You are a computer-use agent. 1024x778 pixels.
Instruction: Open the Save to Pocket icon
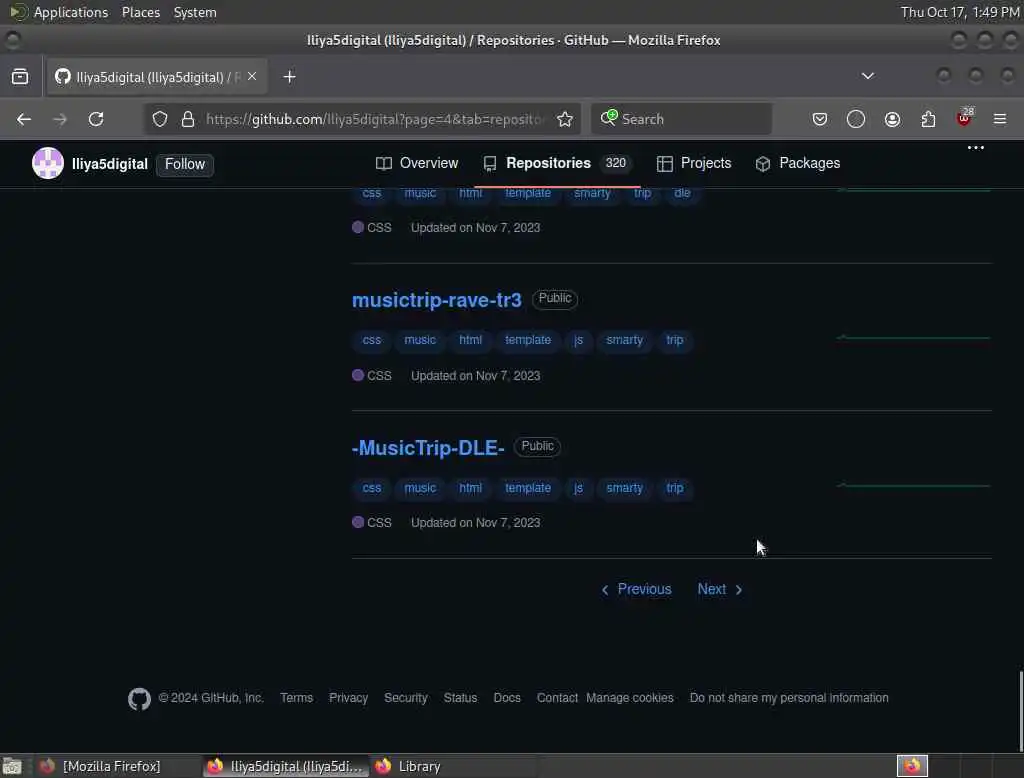click(820, 119)
